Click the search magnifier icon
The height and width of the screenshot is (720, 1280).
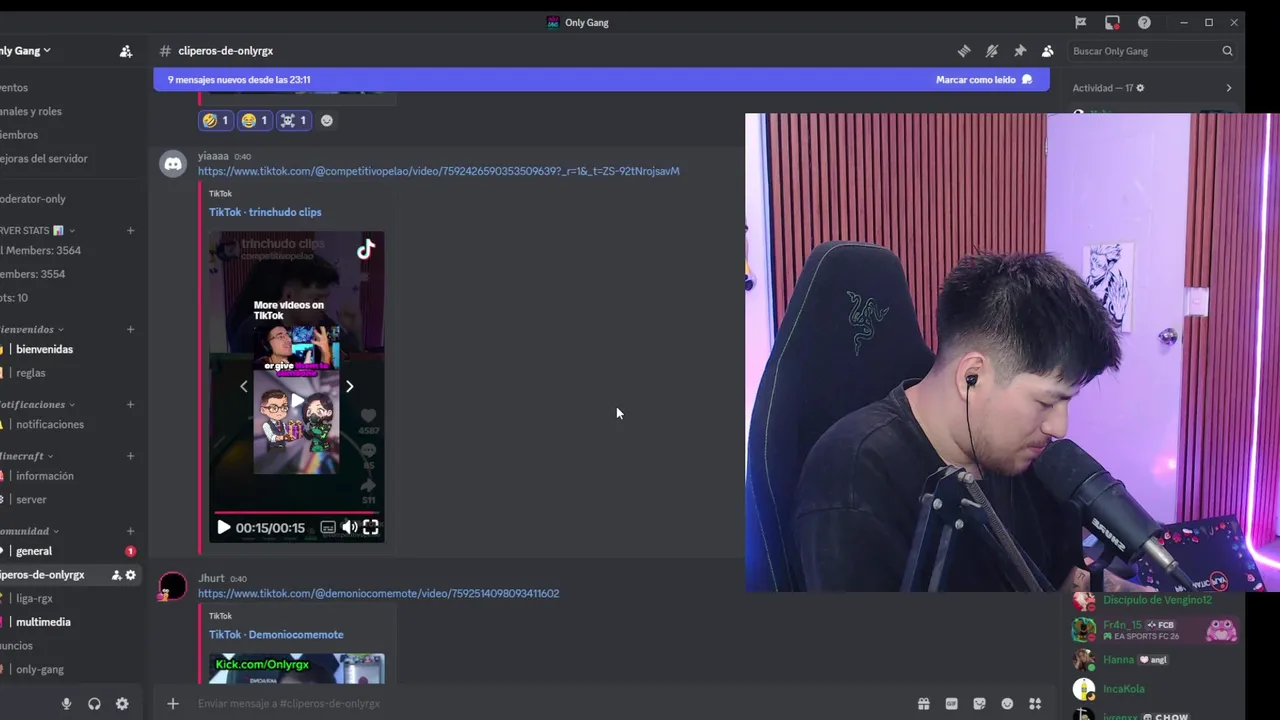1227,51
